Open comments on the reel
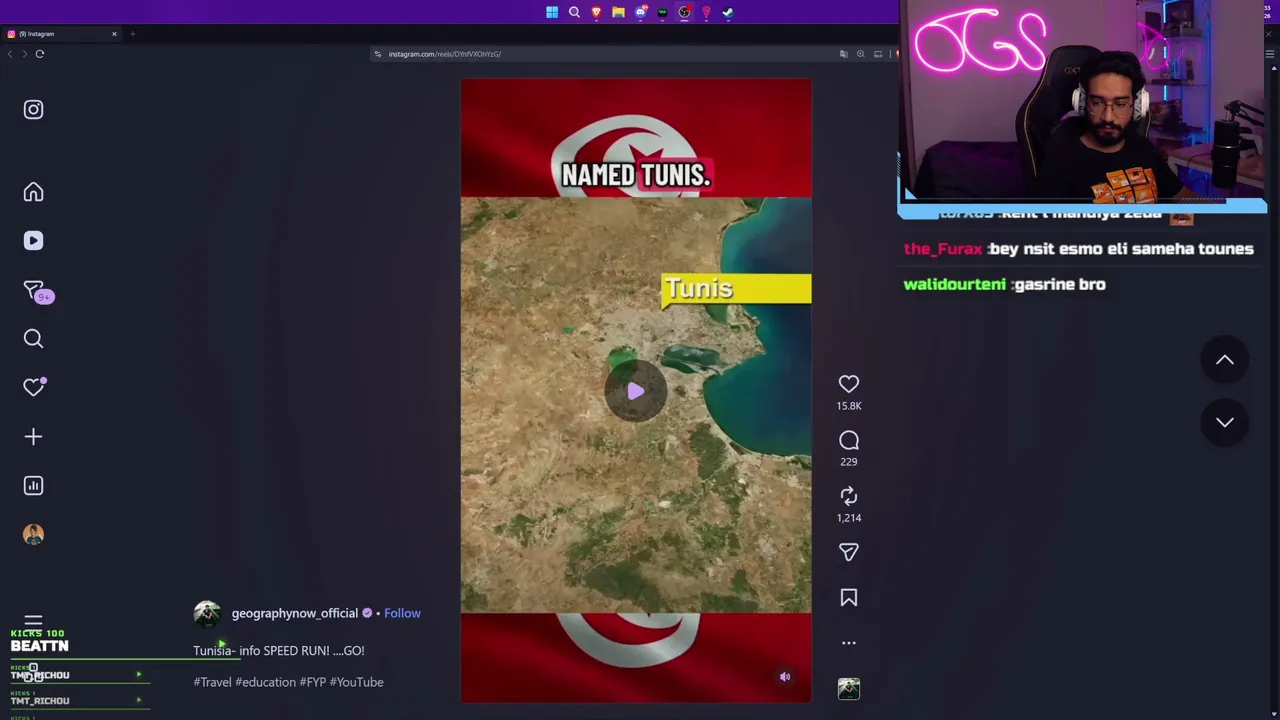This screenshot has height=720, width=1280. (849, 440)
